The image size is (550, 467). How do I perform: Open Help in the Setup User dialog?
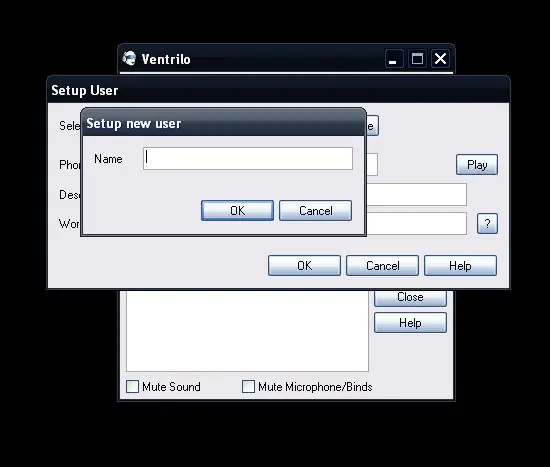pos(460,266)
